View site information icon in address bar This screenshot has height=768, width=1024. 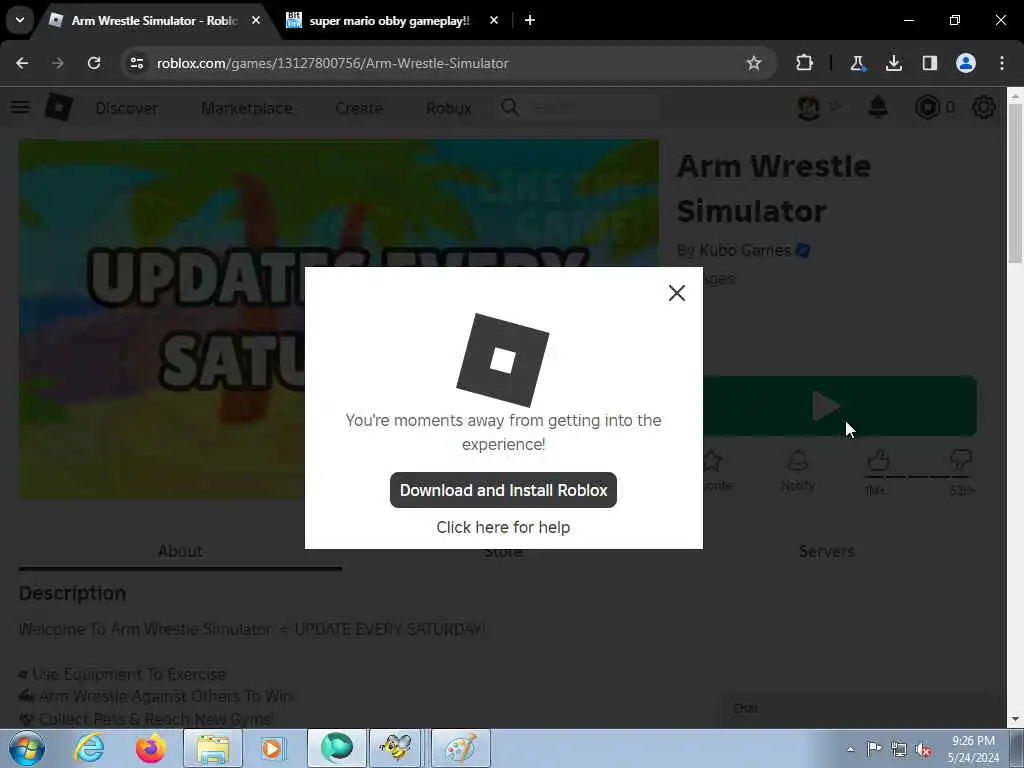[x=136, y=63]
